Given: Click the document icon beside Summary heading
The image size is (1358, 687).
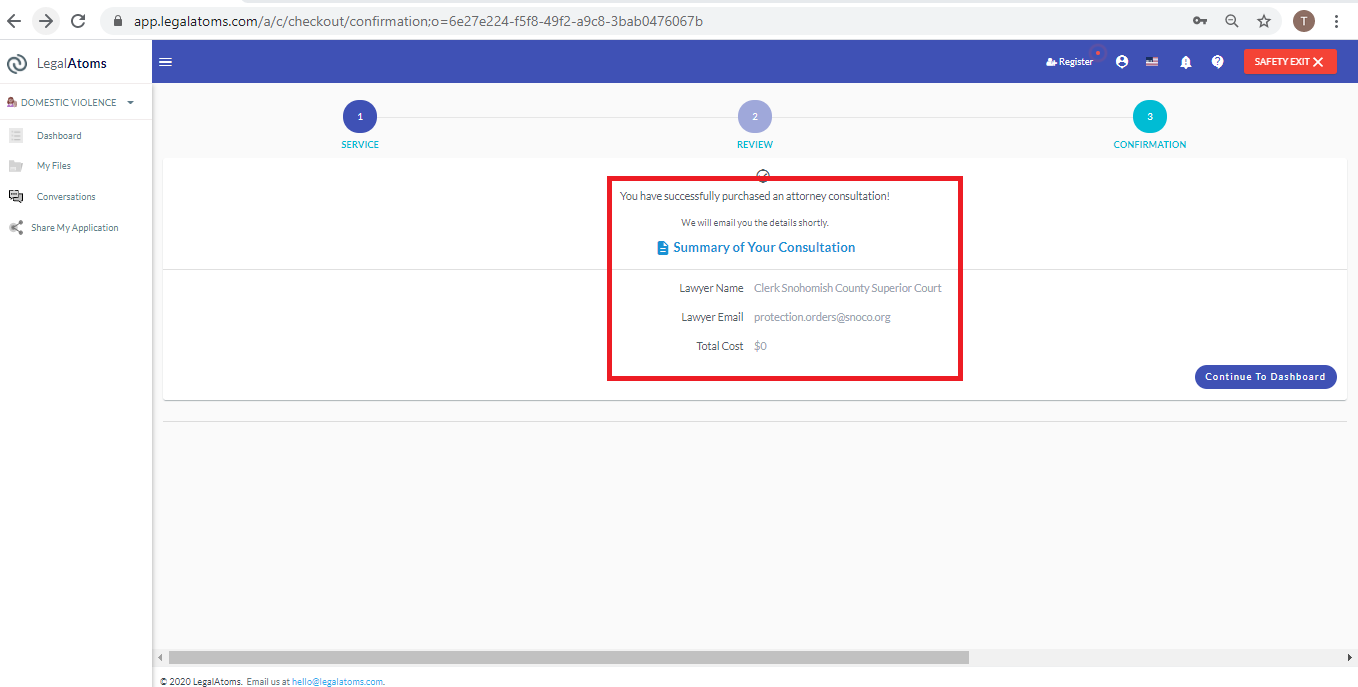Looking at the screenshot, I should [x=662, y=248].
